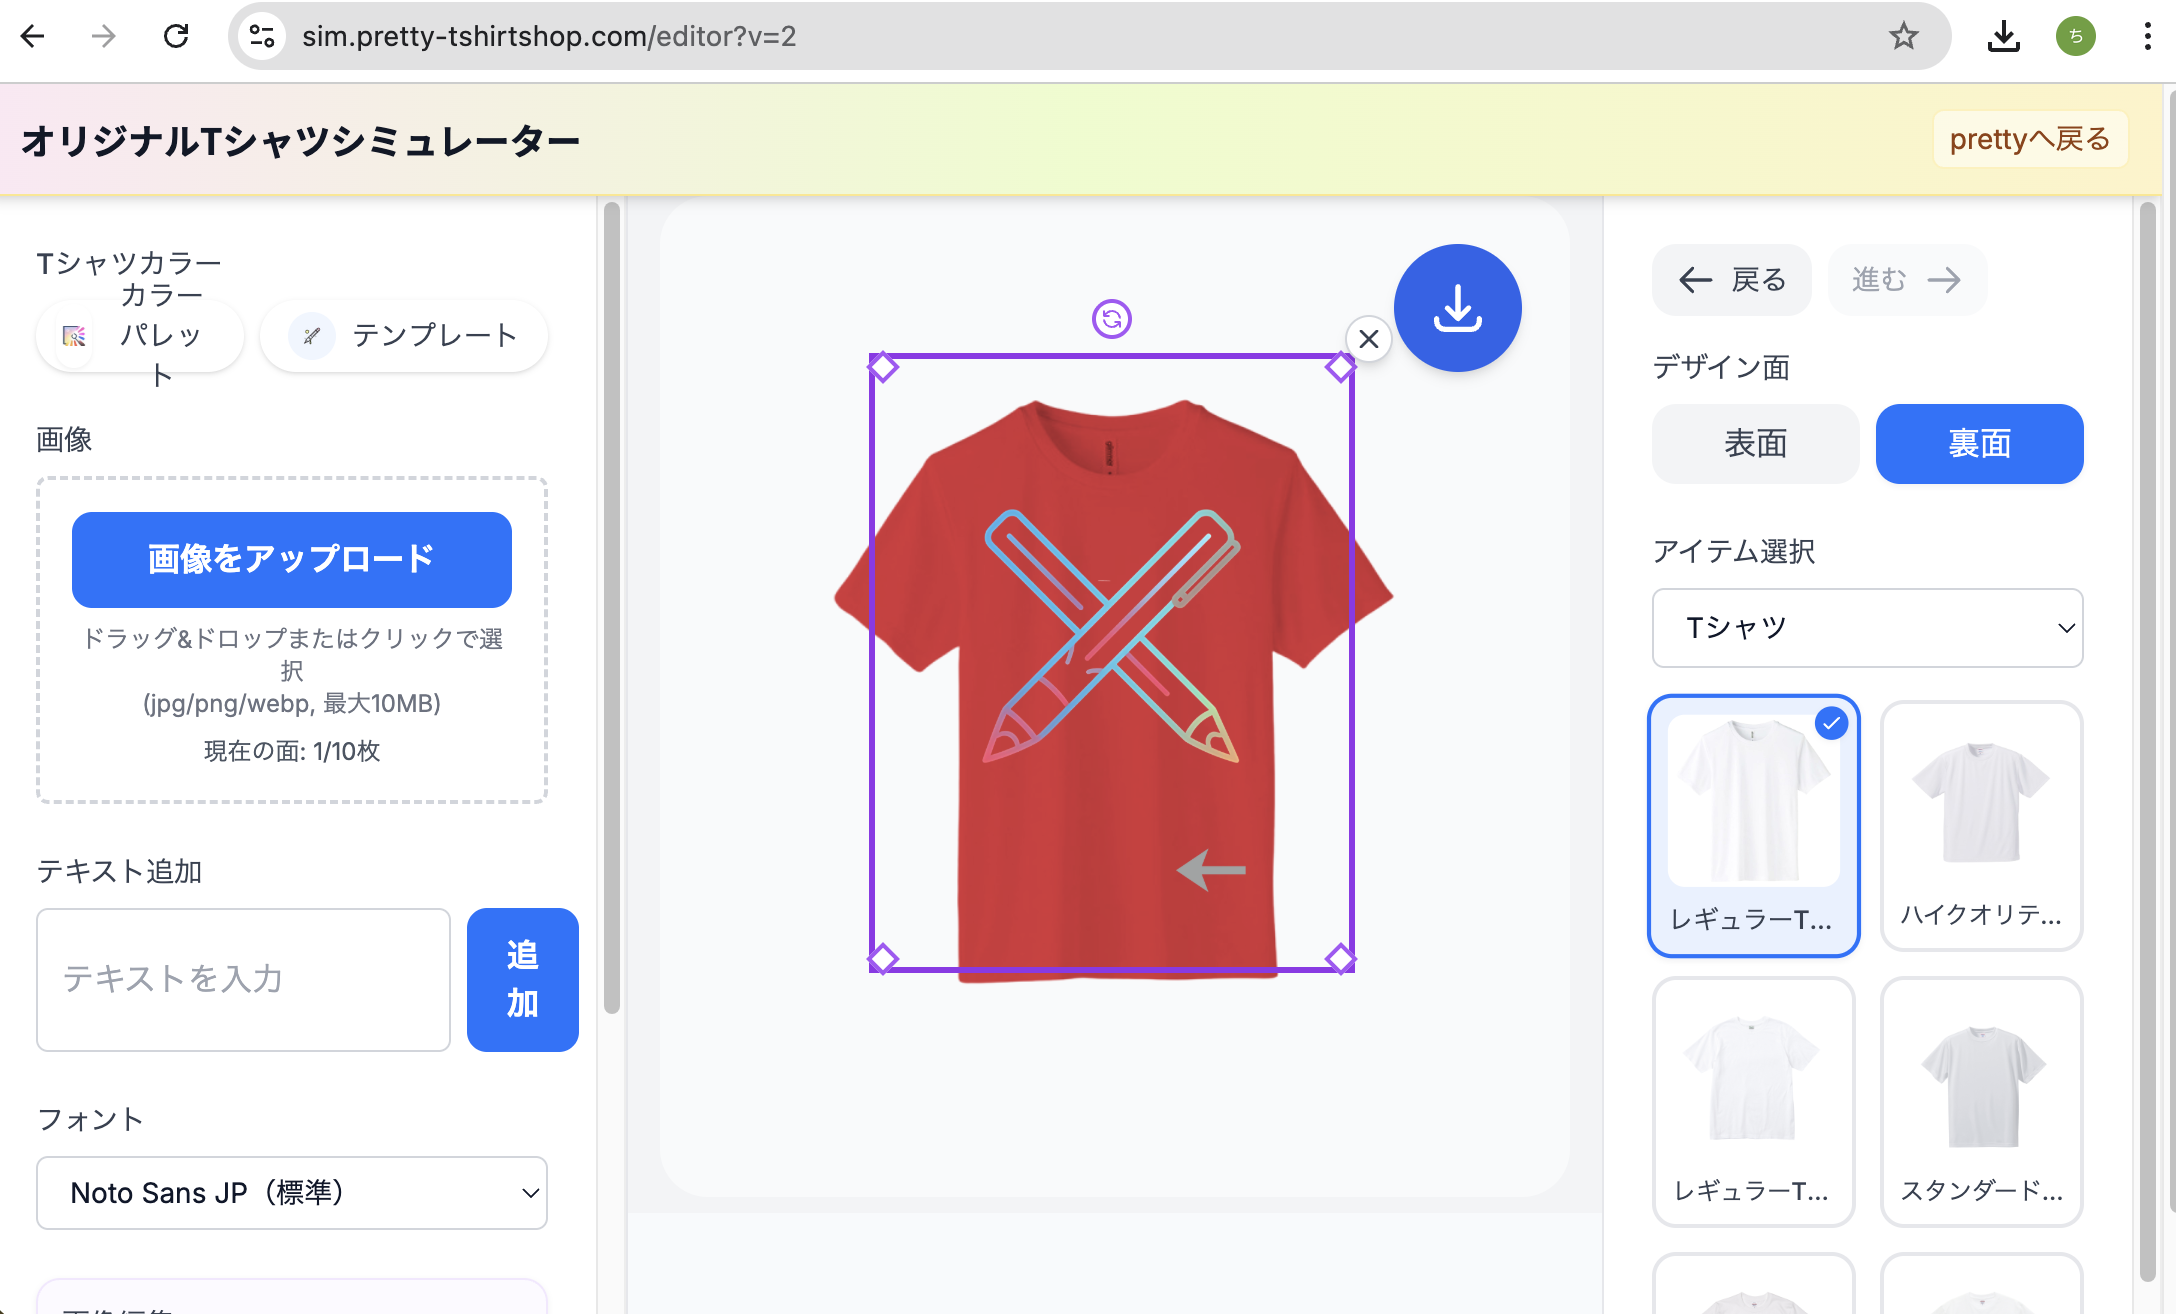2176x1314 pixels.
Task: Click the blue download design button
Action: point(1457,308)
